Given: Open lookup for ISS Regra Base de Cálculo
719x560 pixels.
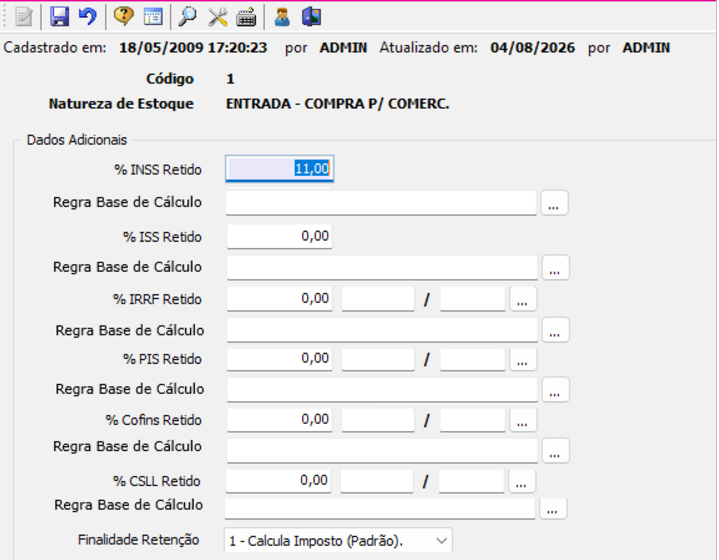Looking at the screenshot, I should 555,267.
